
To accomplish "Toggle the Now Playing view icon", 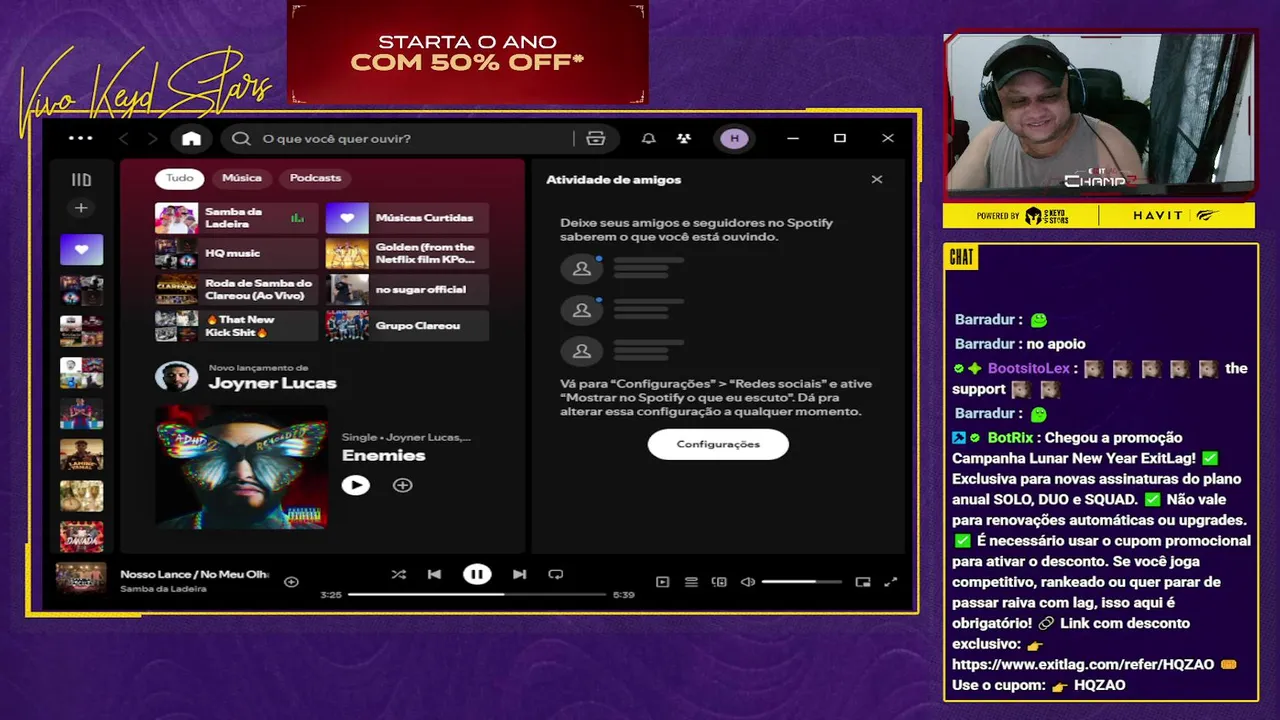I will point(662,582).
